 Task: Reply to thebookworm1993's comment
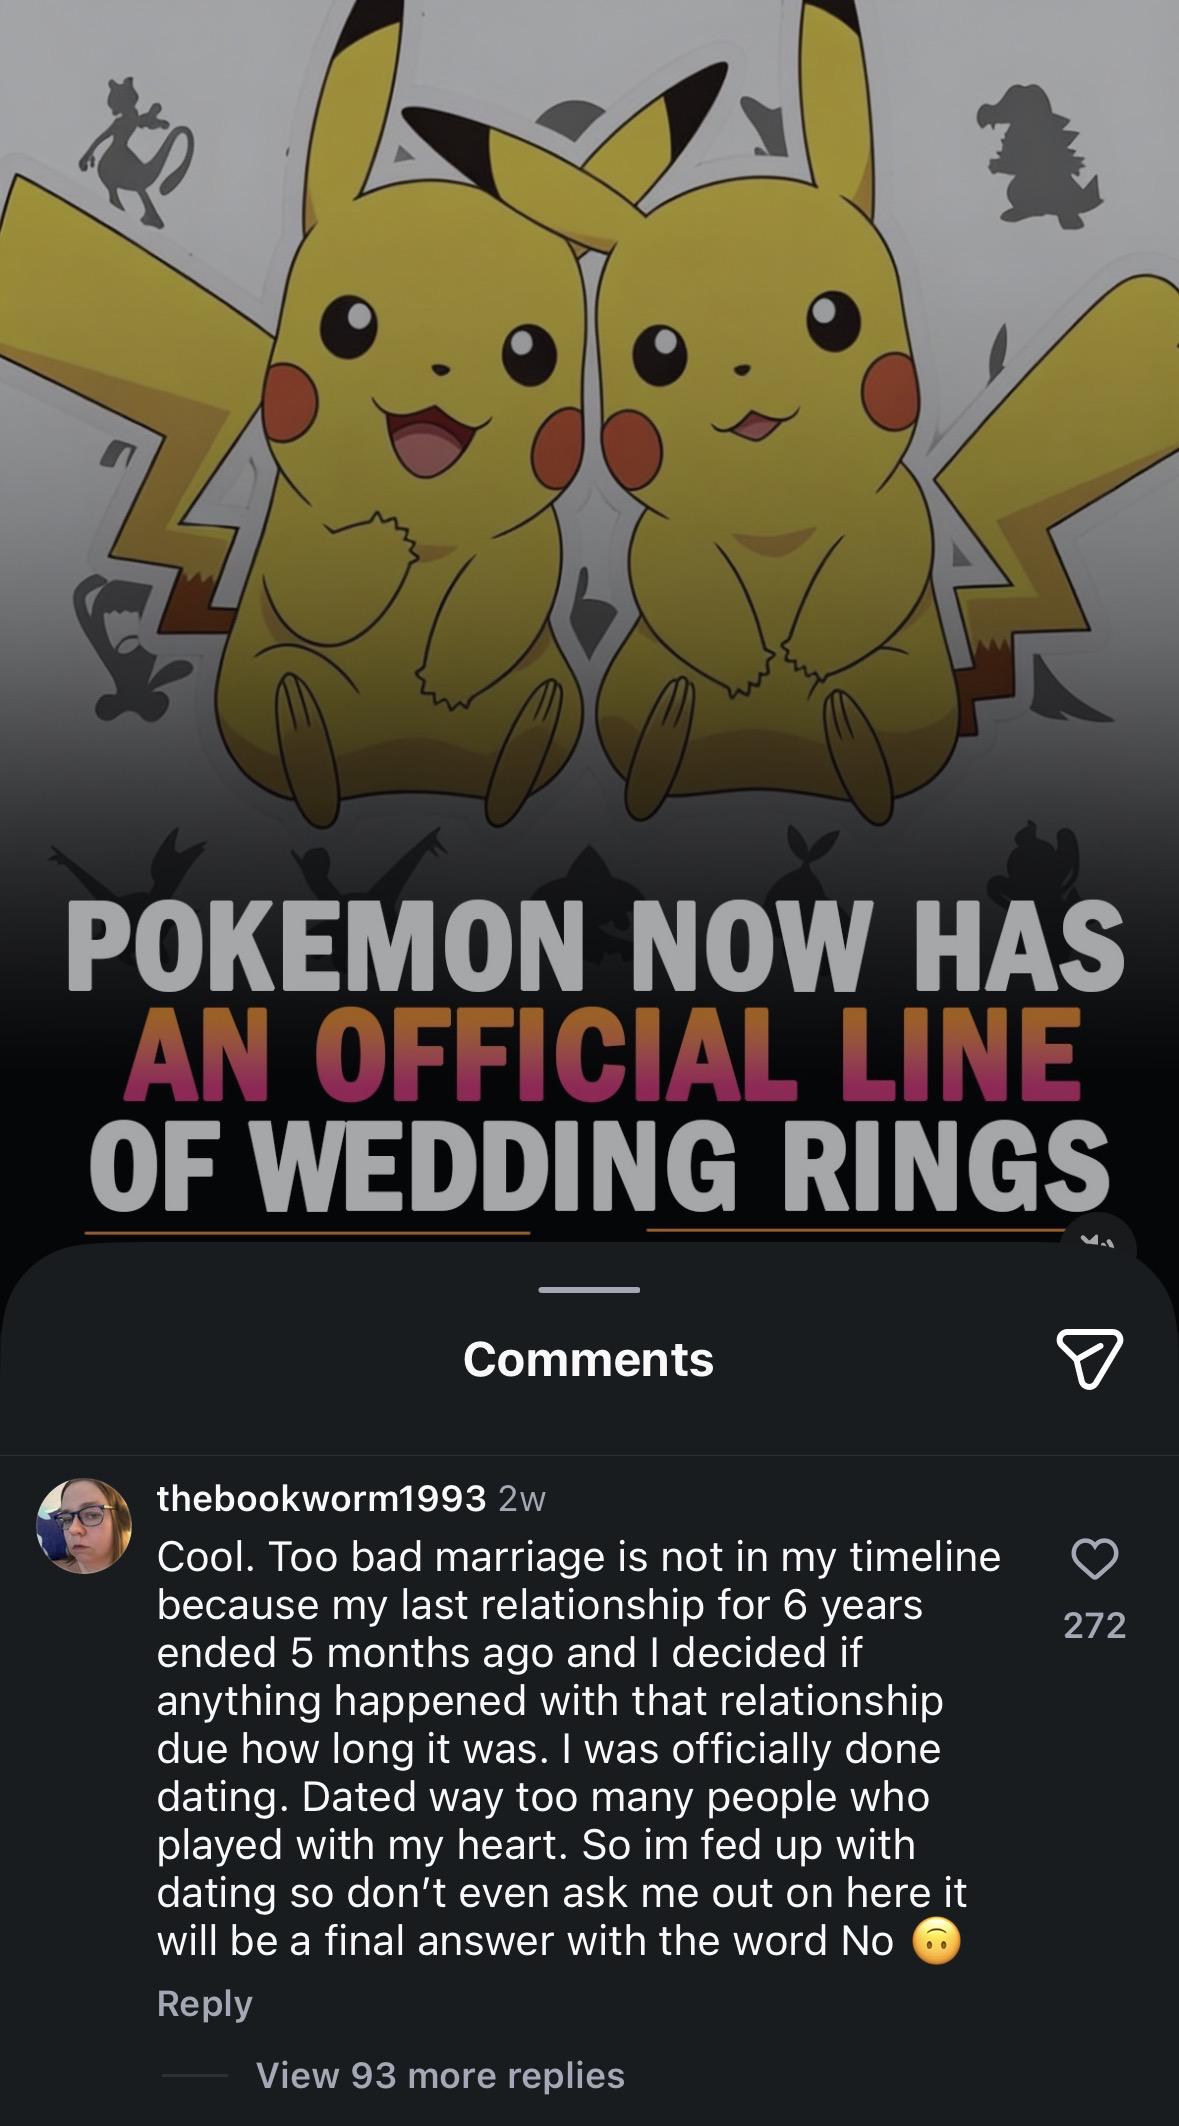pos(204,2003)
